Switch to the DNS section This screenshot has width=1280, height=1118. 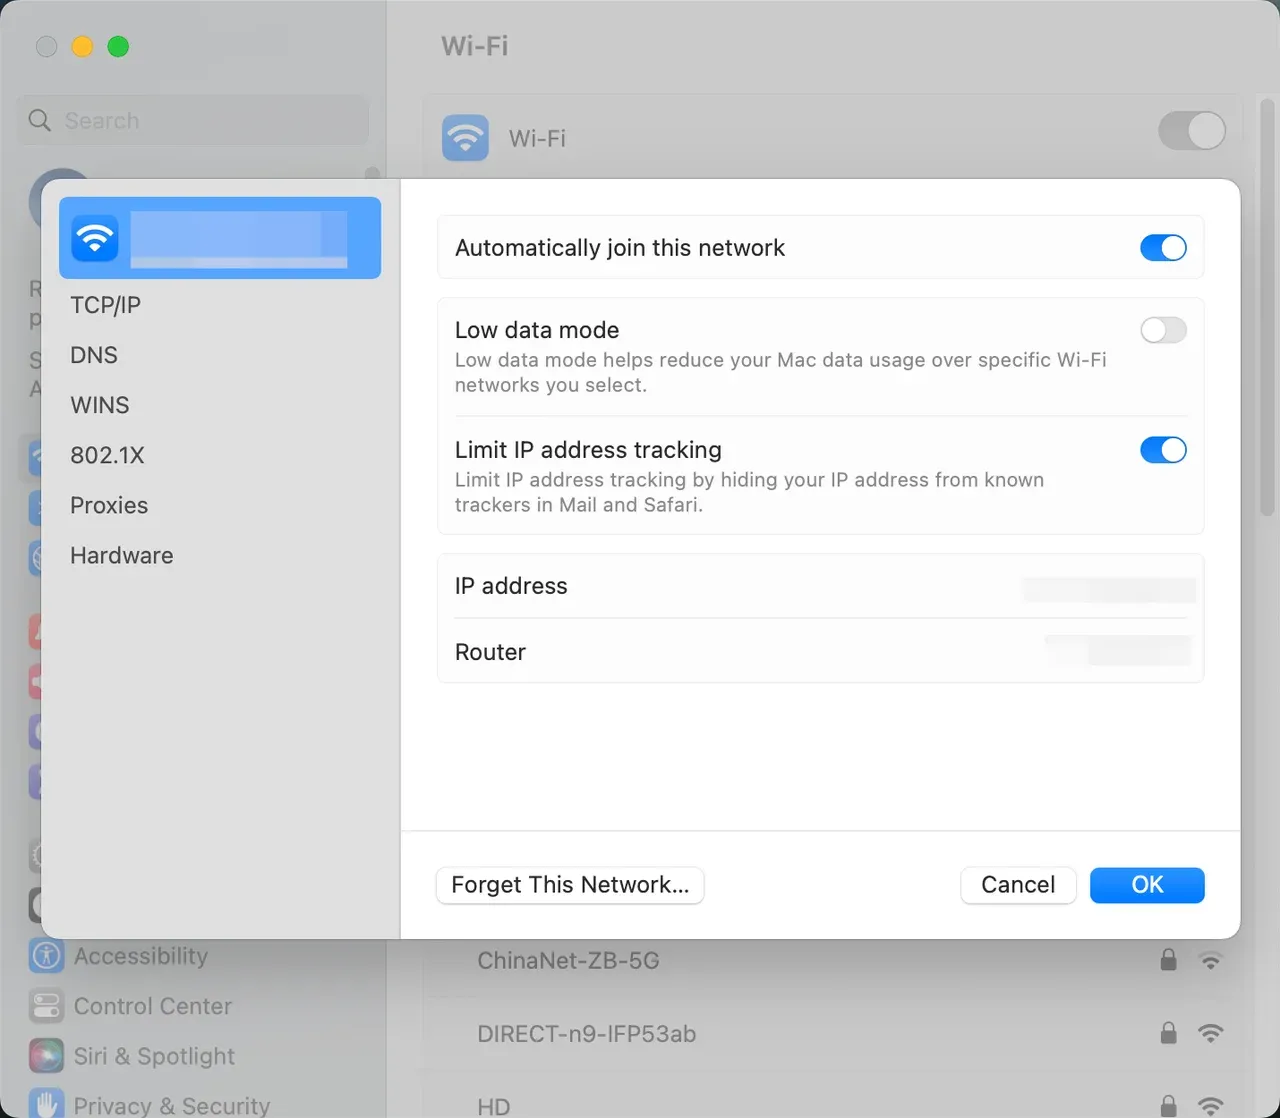pyautogui.click(x=94, y=355)
